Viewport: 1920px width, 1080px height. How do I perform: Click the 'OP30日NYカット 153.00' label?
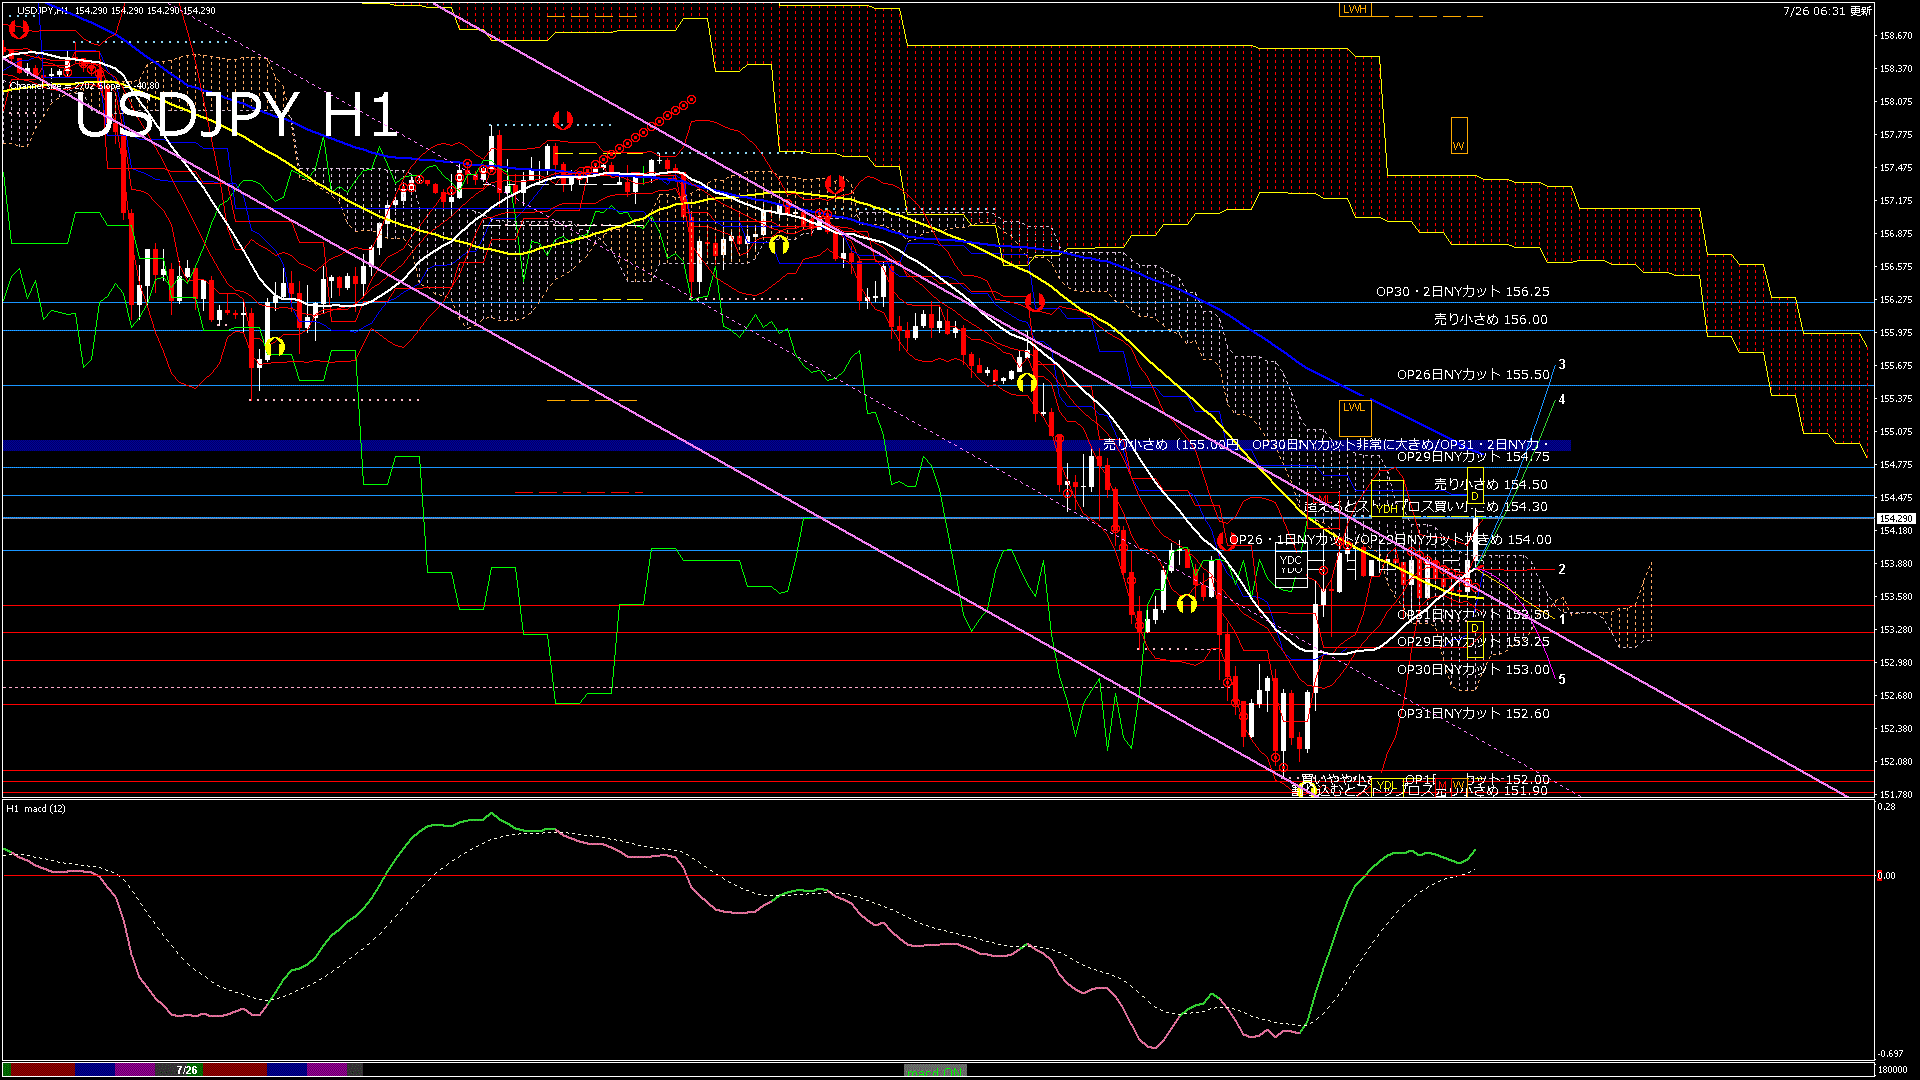(x=1473, y=670)
